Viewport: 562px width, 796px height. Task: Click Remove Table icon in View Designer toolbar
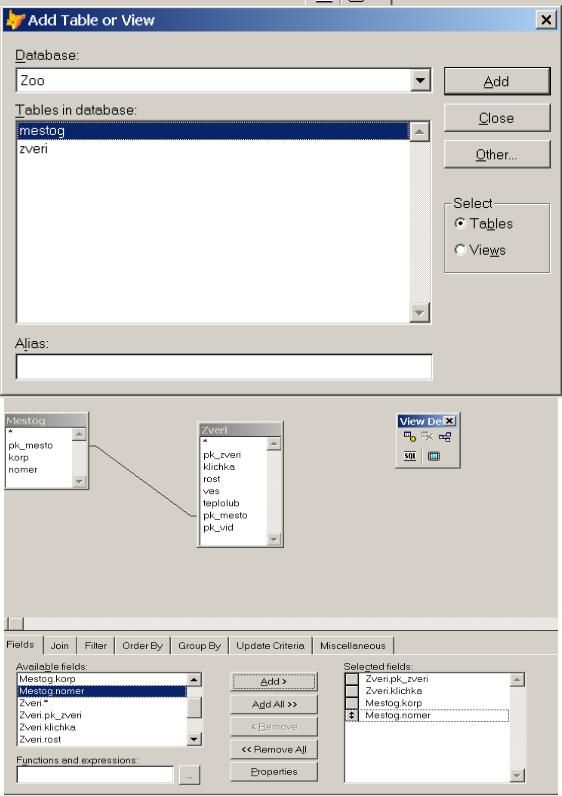tap(427, 437)
